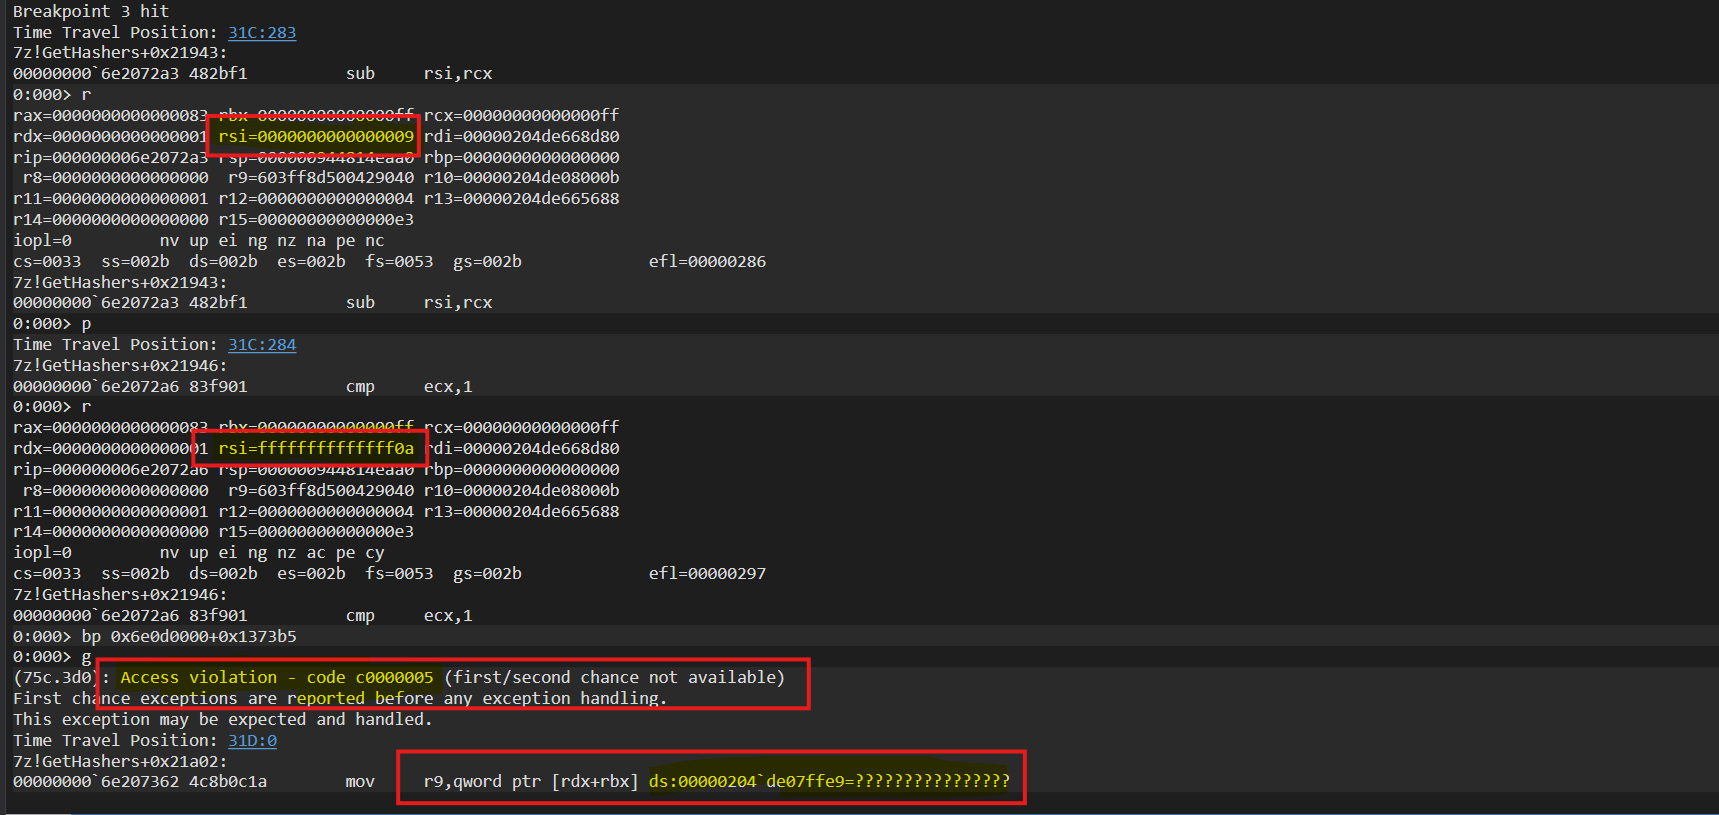Select the "00000000`6e207362 4c8b0c1a" address bytes

(x=140, y=781)
